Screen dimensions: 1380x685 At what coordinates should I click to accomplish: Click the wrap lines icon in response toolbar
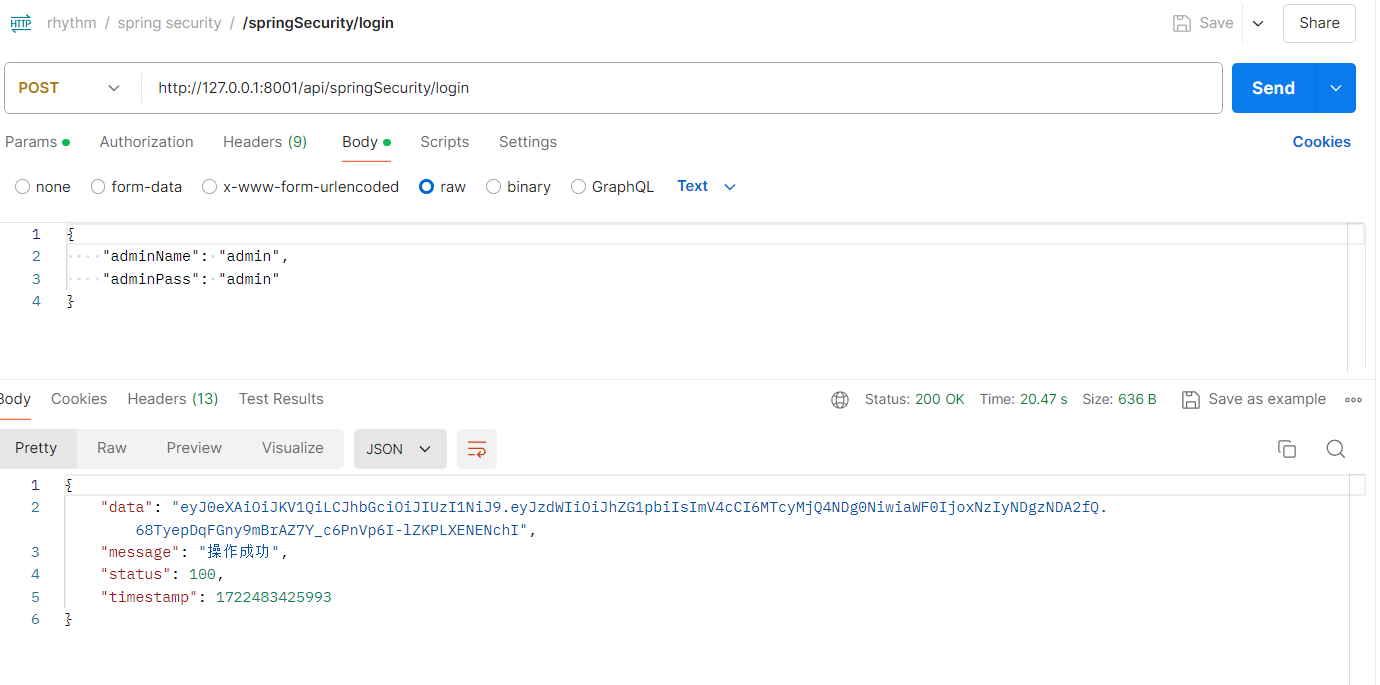point(477,449)
